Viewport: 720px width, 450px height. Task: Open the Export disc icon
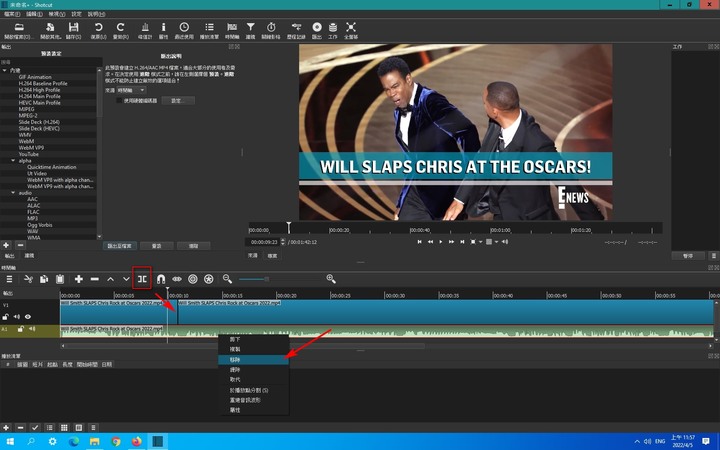click(317, 28)
